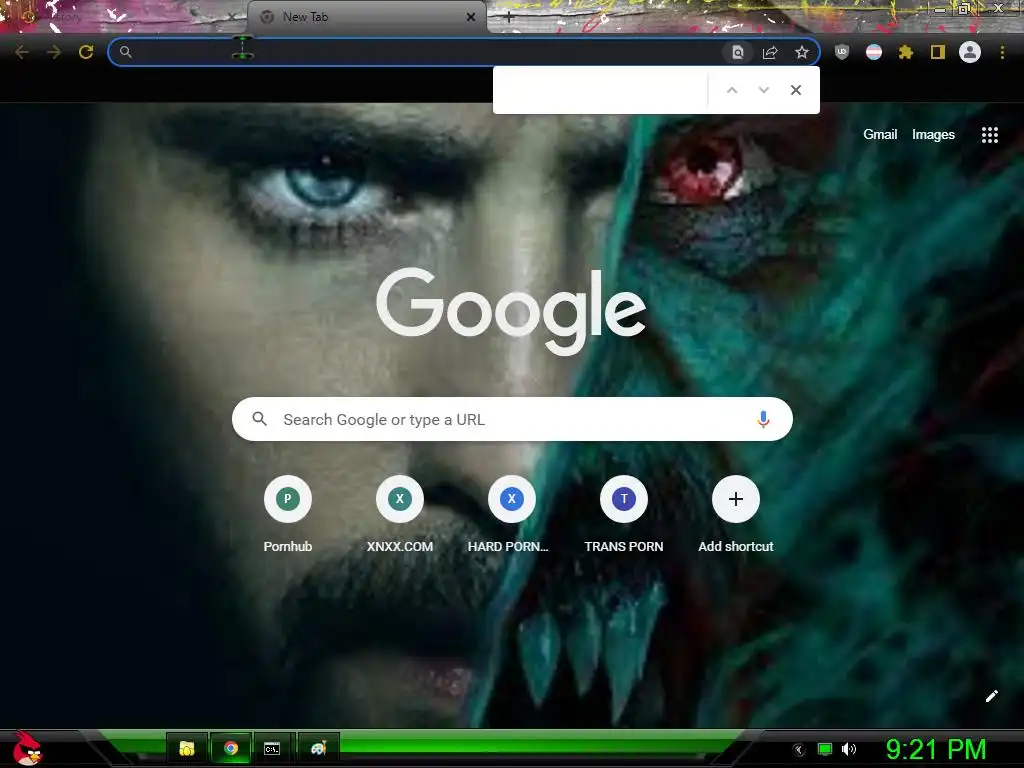Open the XNXX.COM shortcut tile
1024x768 pixels.
(400, 515)
